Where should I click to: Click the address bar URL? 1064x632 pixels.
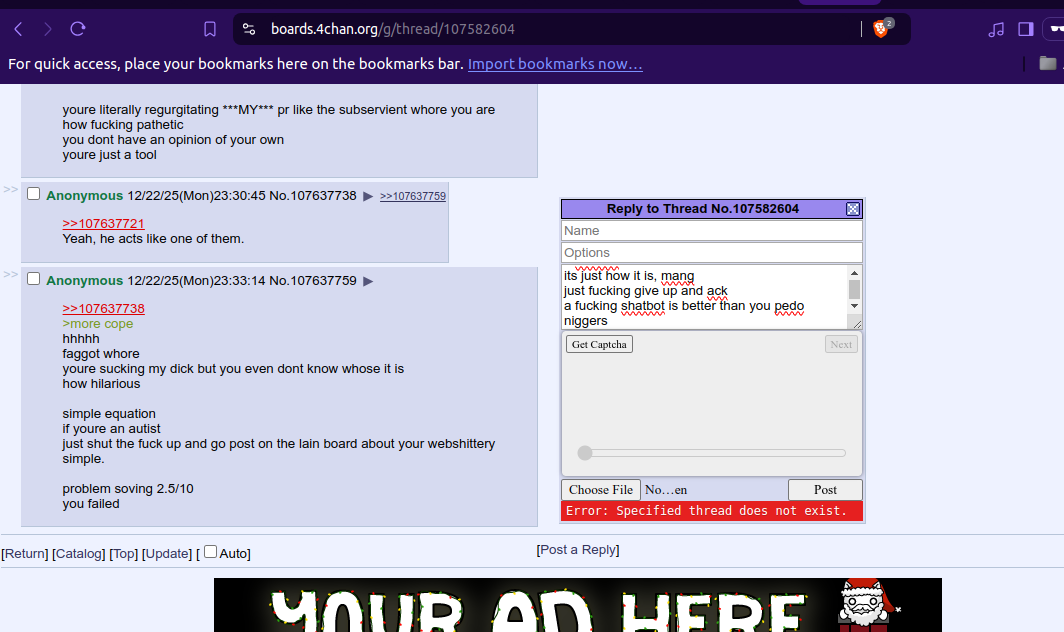pos(392,29)
